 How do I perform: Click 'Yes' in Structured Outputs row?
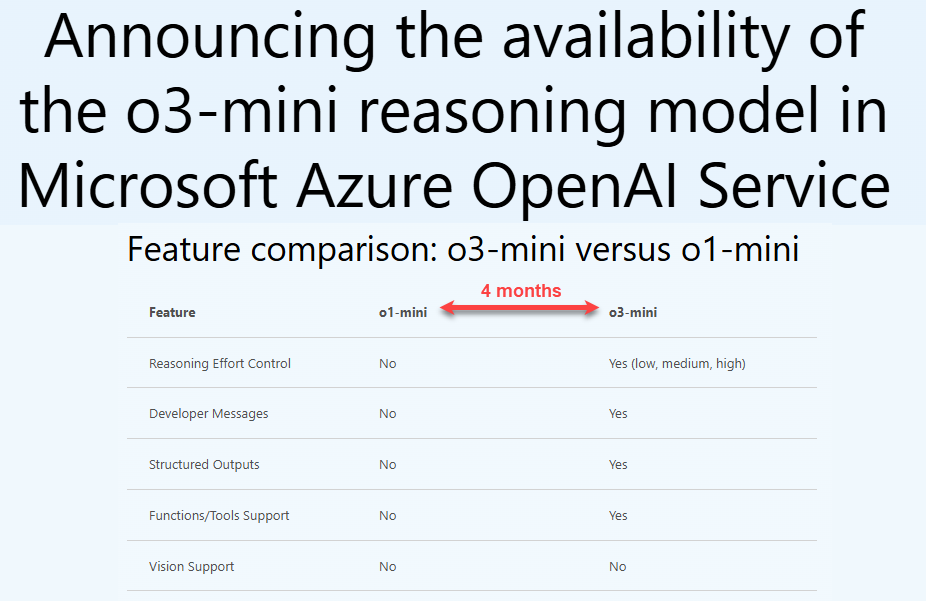pos(618,465)
